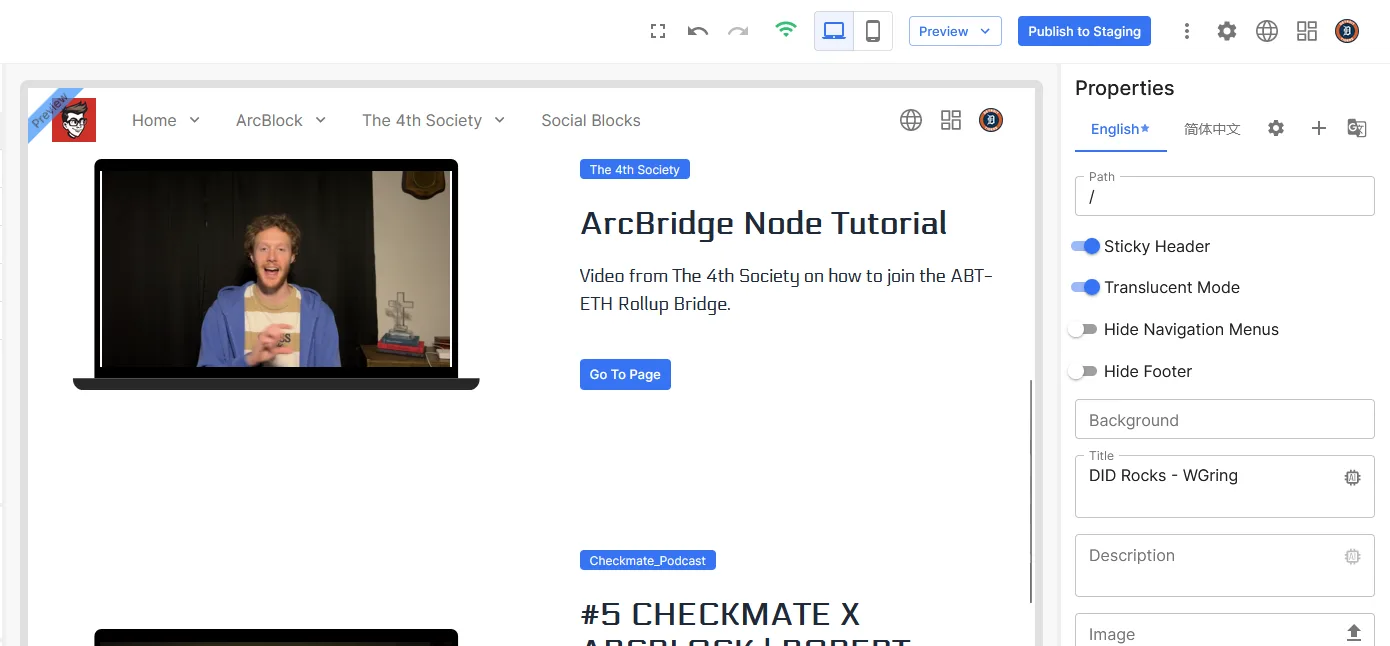Screen dimensions: 1390x646
Task: Click the Properties panel title
Action: (x=1124, y=88)
